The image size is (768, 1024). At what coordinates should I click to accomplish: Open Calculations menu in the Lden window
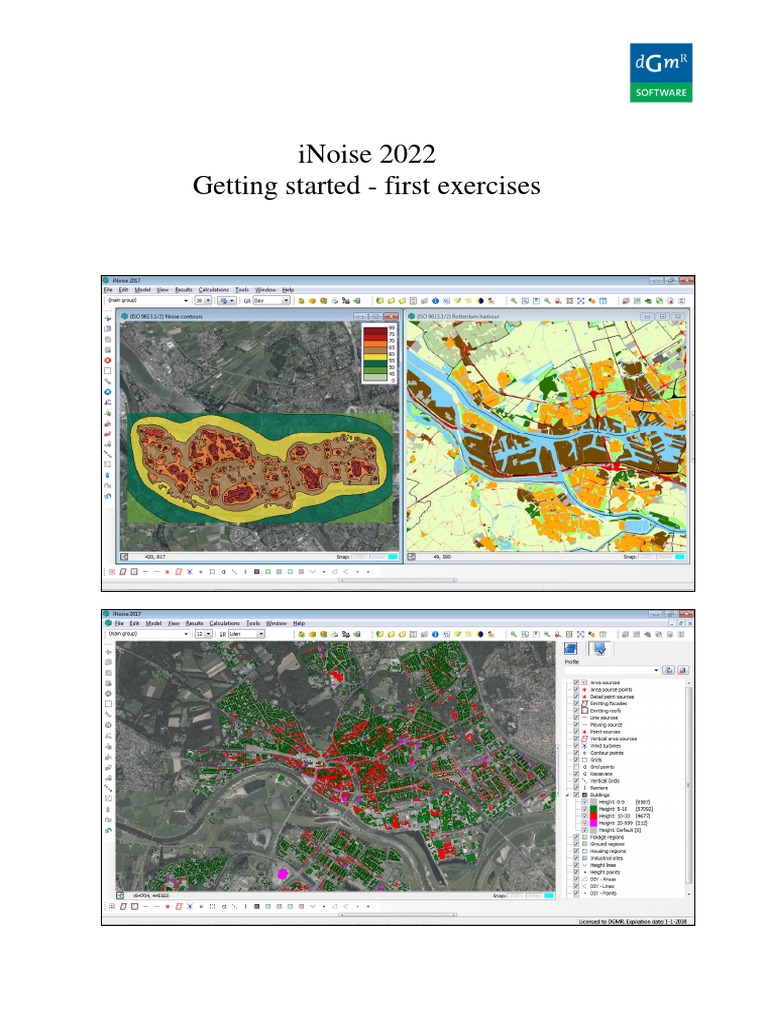click(x=217, y=623)
